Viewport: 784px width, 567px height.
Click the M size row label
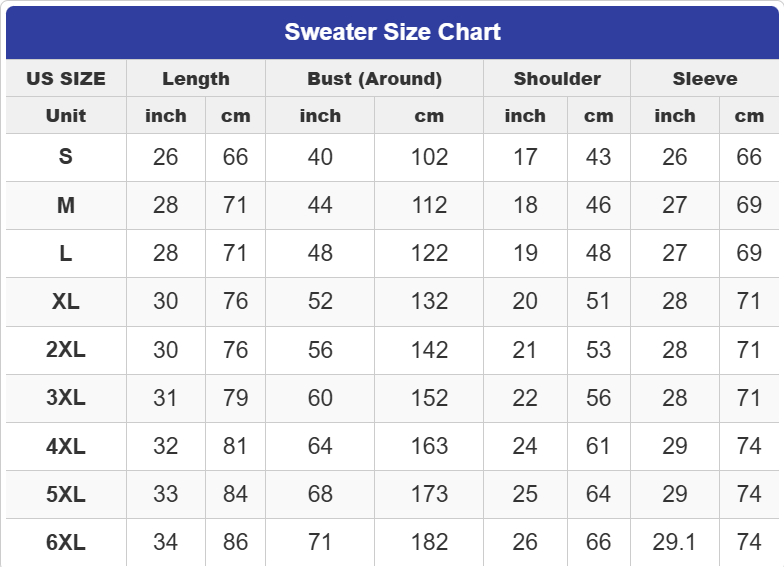pos(66,205)
